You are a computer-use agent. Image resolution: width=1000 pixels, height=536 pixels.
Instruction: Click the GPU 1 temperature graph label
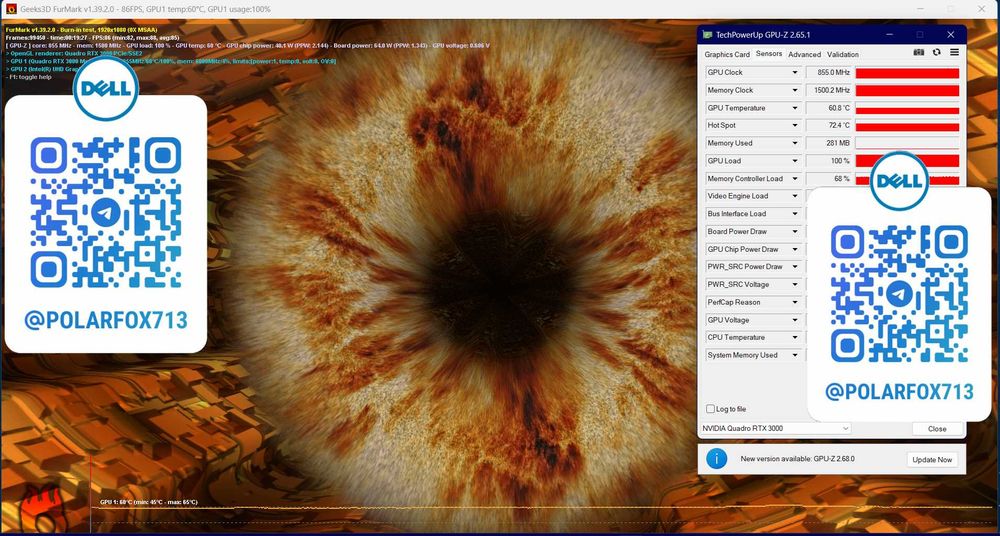pyautogui.click(x=149, y=502)
